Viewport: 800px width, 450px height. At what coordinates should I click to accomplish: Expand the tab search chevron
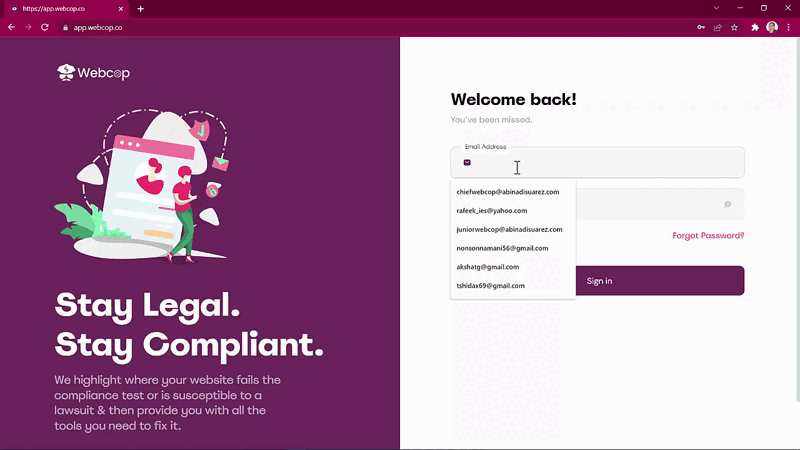click(716, 8)
